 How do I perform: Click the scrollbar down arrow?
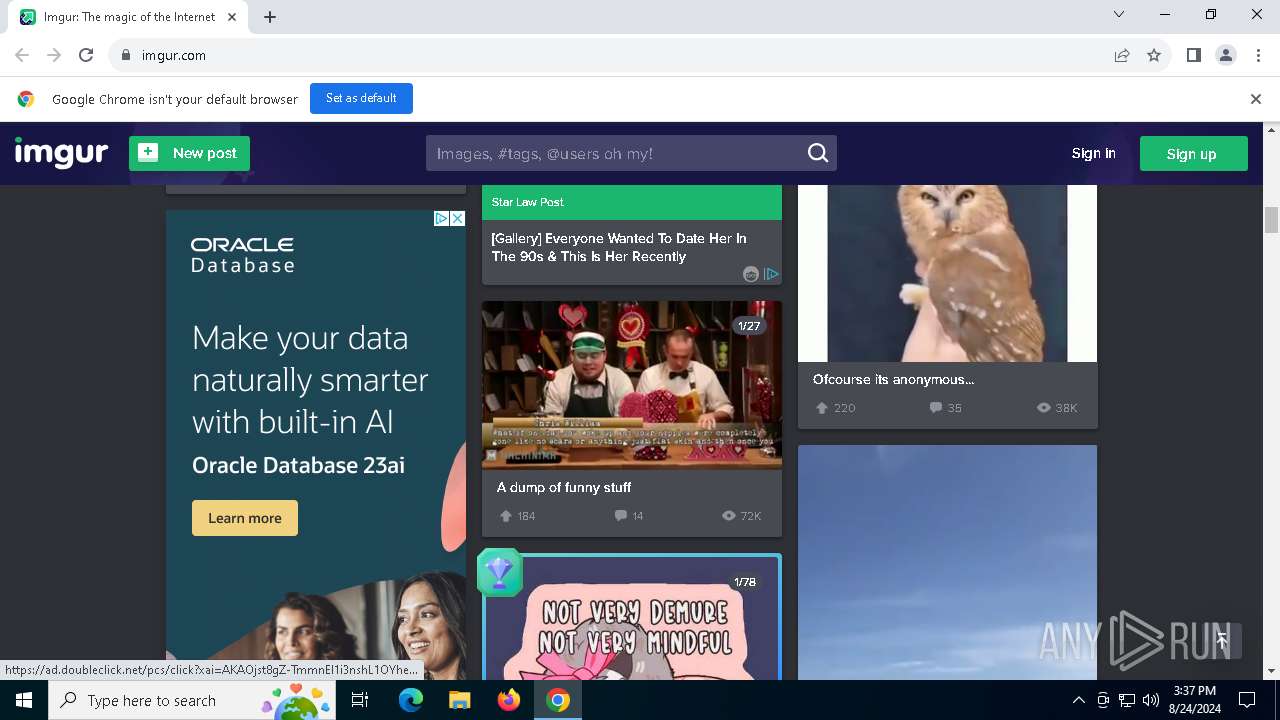coord(1271,670)
